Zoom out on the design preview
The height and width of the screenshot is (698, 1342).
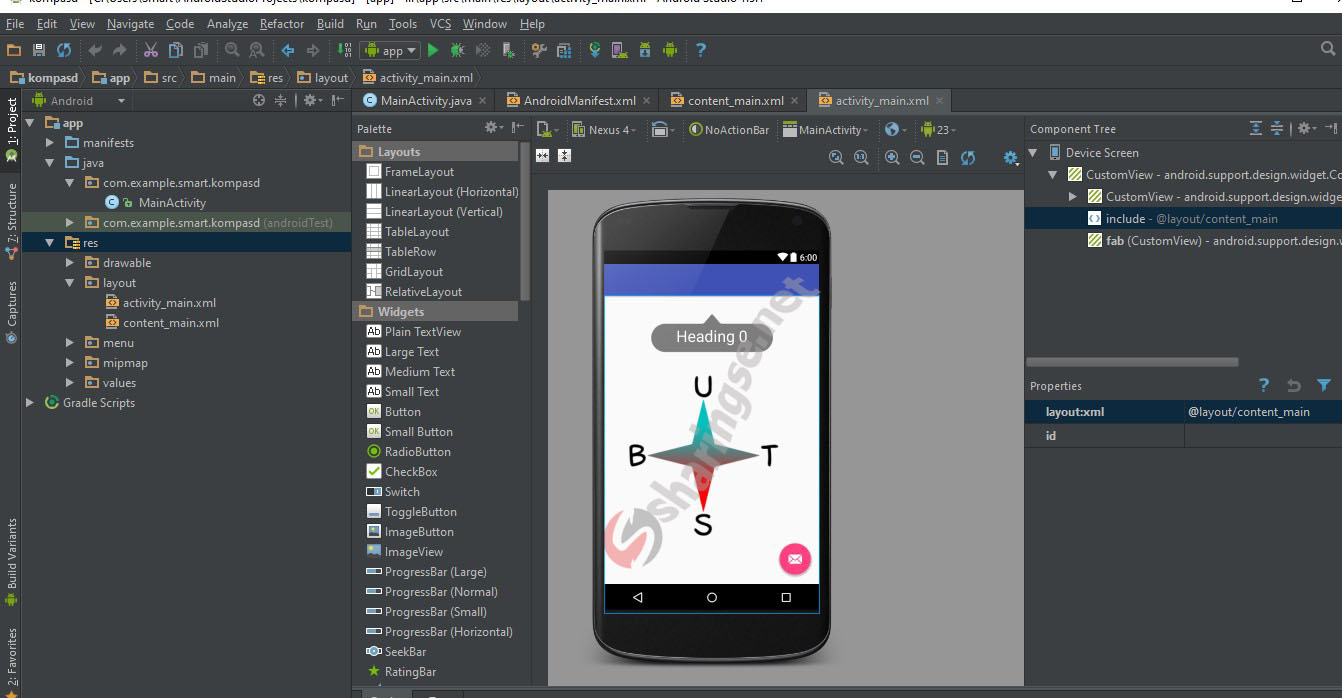click(x=917, y=157)
